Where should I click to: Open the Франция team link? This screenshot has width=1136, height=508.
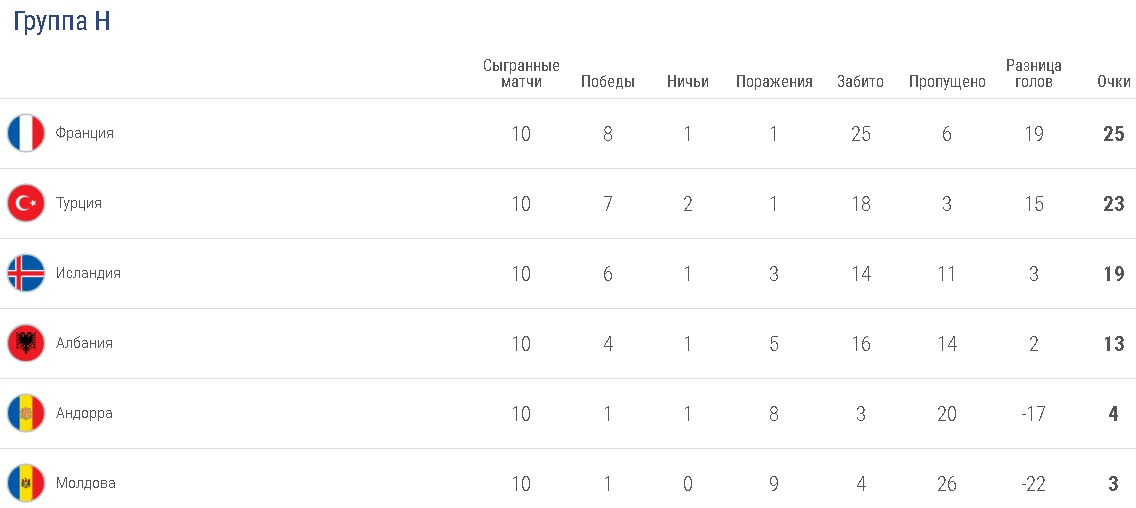pyautogui.click(x=85, y=133)
